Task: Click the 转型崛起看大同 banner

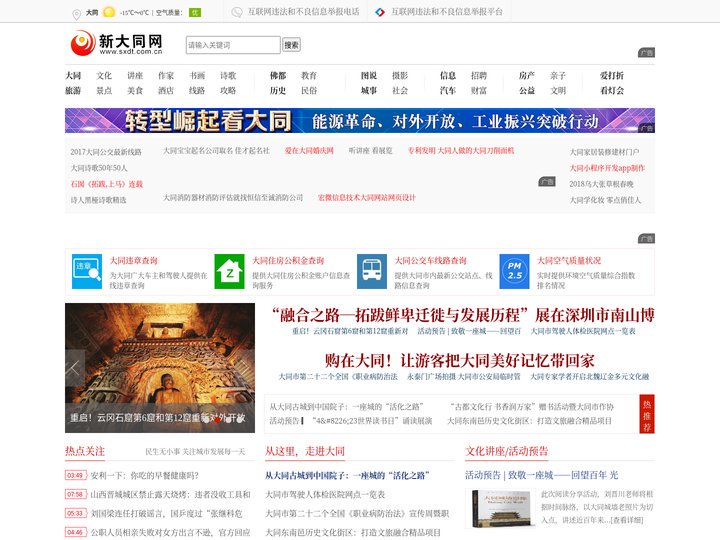Action: (x=360, y=121)
